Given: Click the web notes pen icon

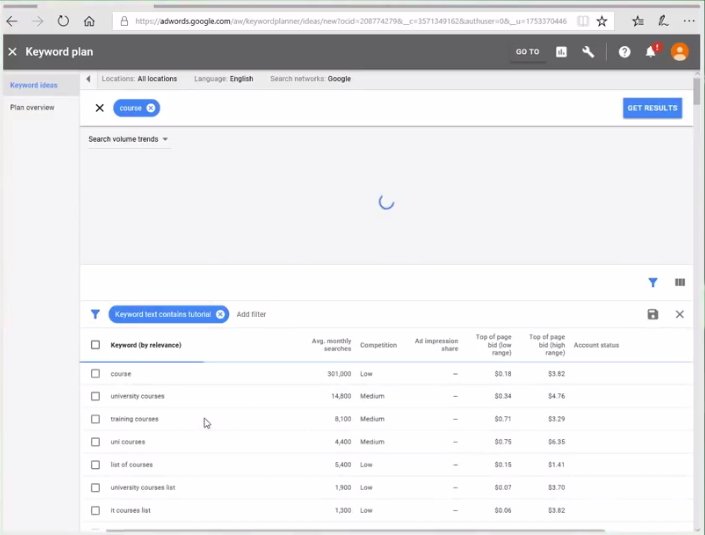Looking at the screenshot, I should (663, 21).
